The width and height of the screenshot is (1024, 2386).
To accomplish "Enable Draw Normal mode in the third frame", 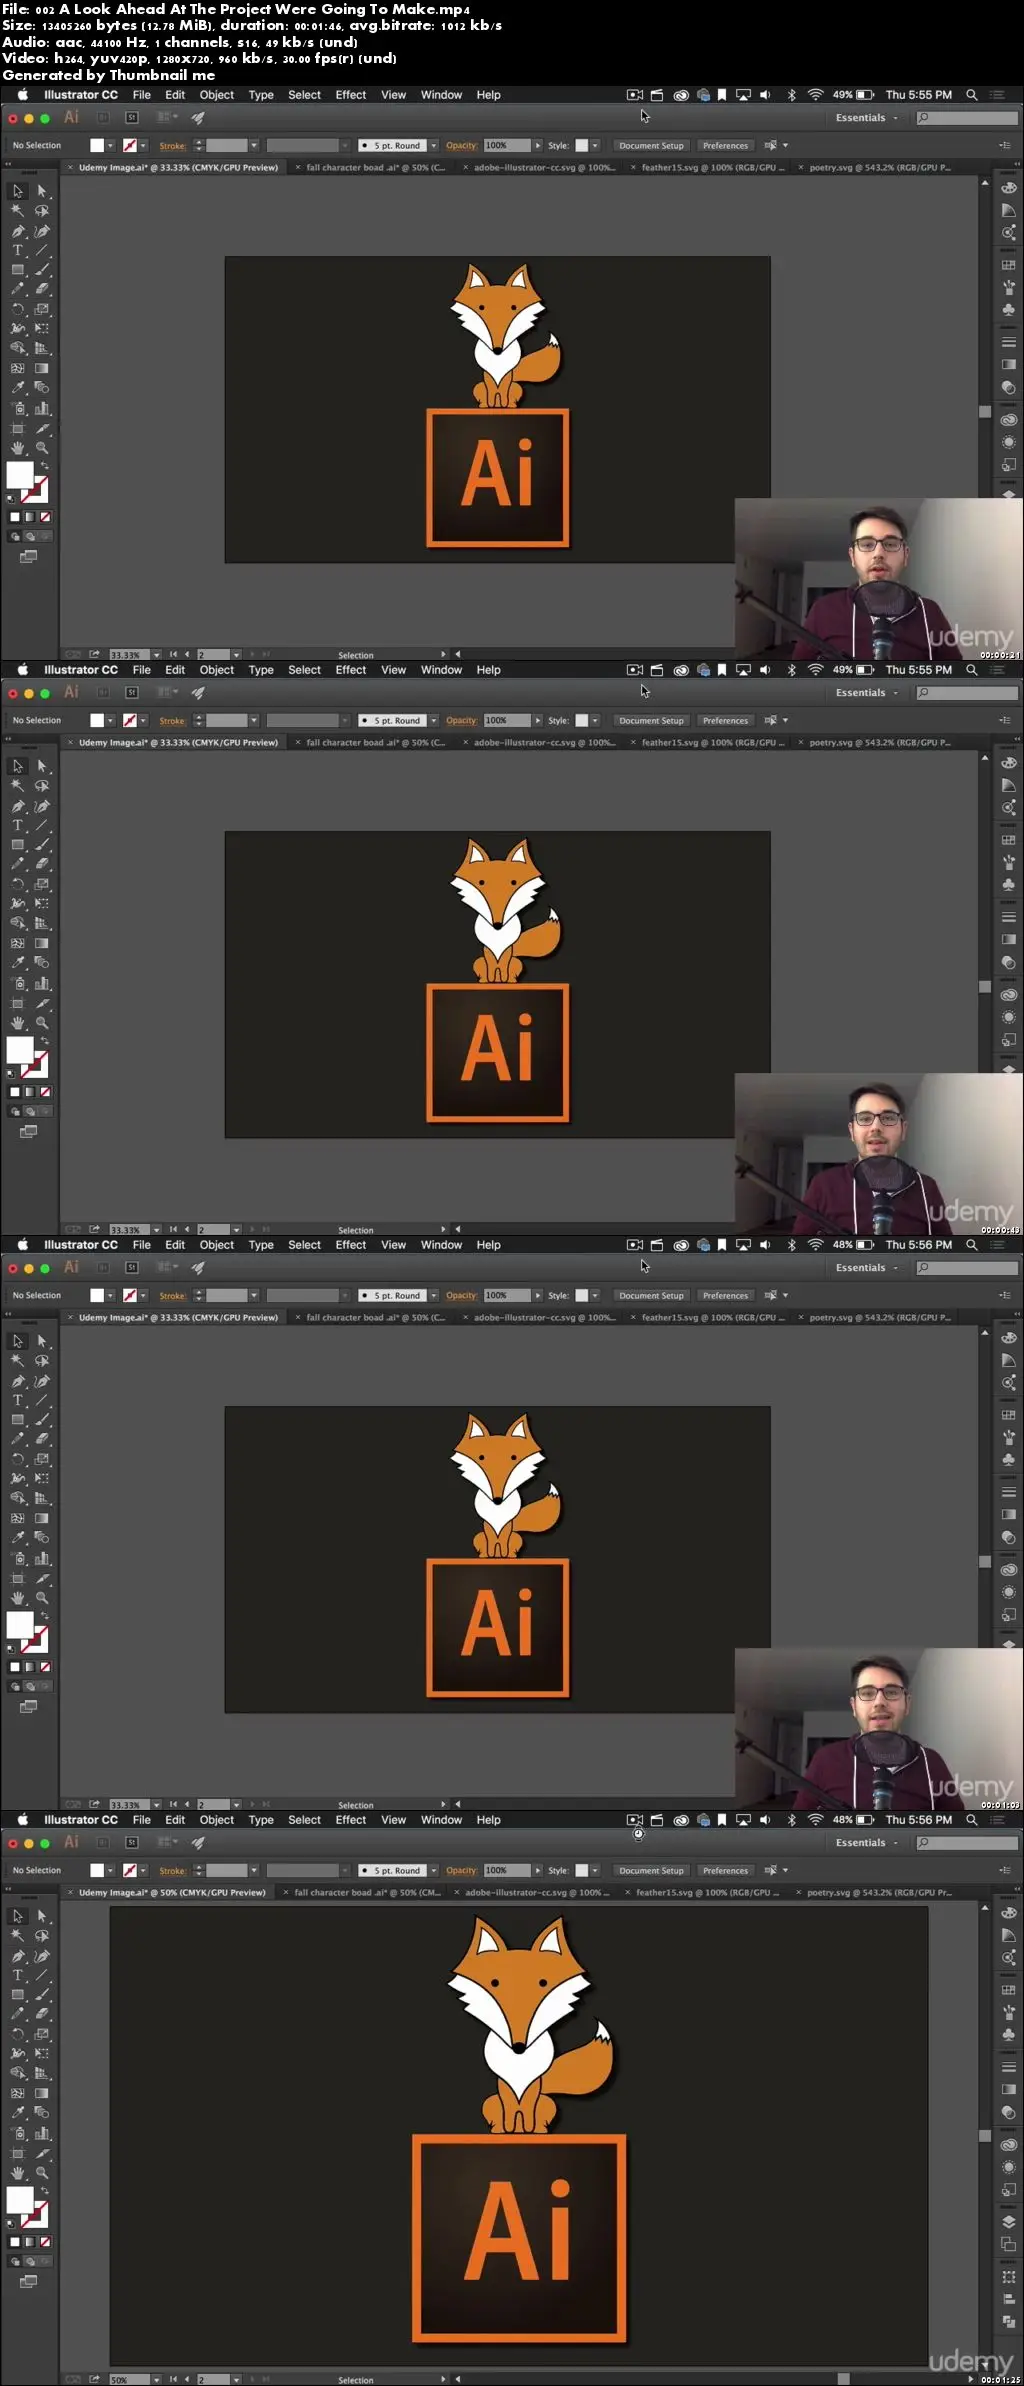I will [x=15, y=1686].
